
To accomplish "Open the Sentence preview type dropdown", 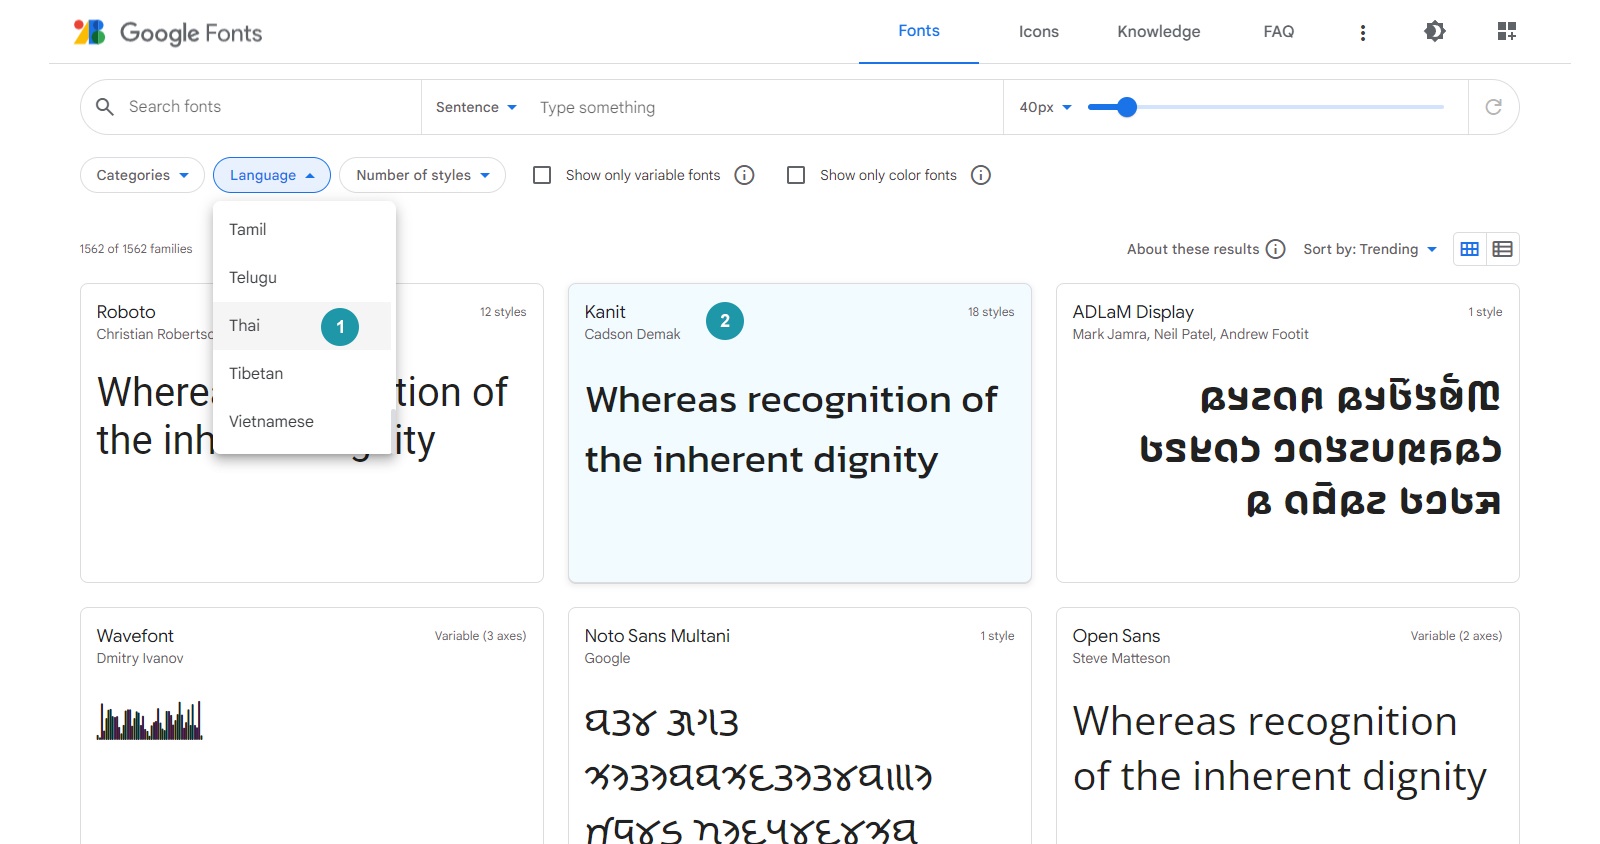I will (476, 107).
